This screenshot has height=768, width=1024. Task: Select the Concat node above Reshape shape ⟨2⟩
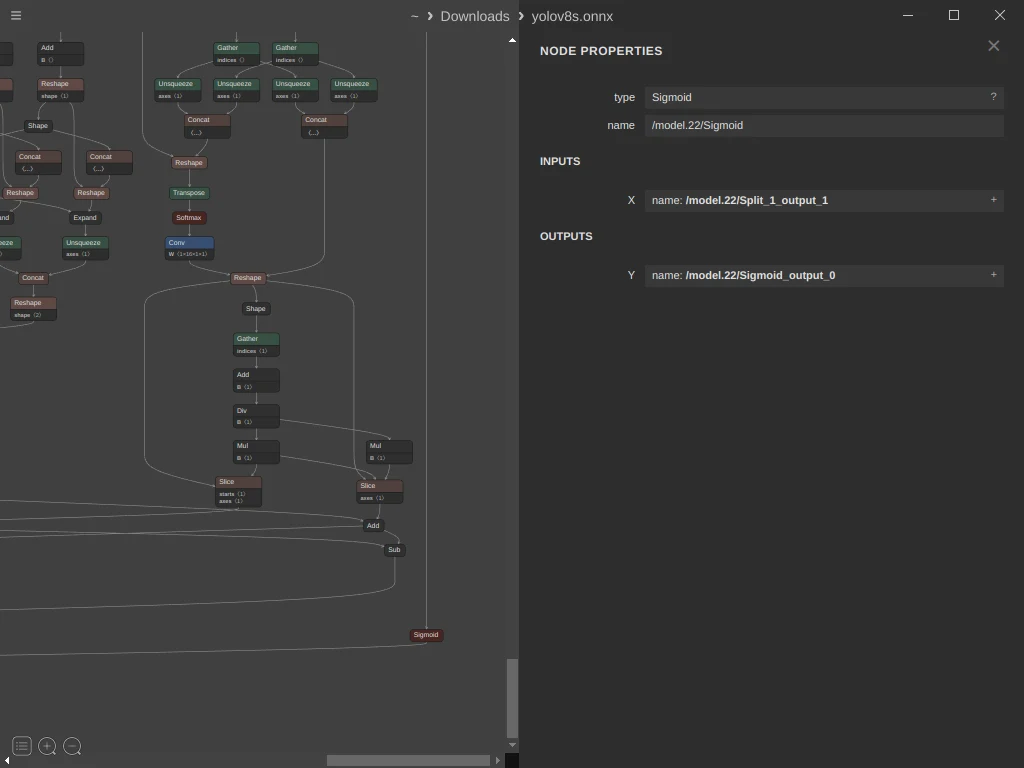pyautogui.click(x=33, y=278)
